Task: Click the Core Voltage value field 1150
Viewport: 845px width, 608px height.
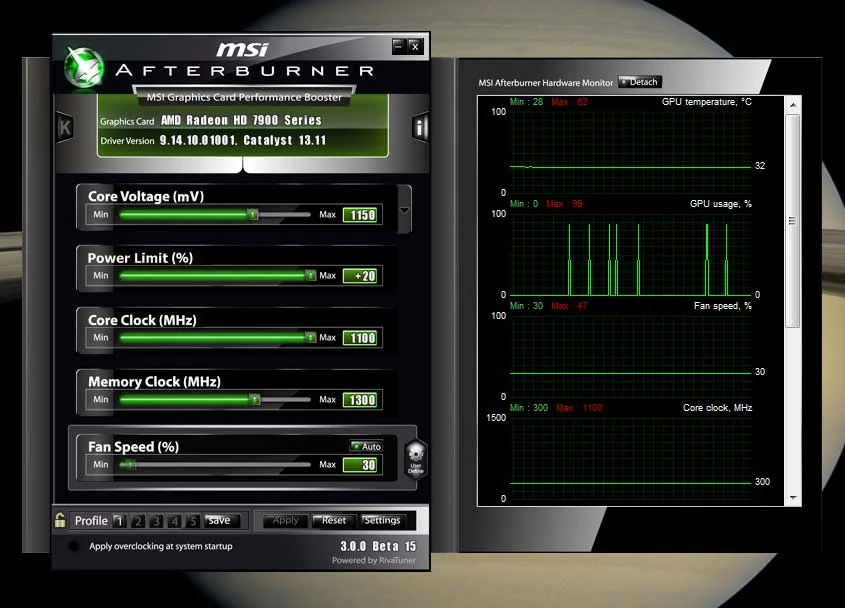Action: pyautogui.click(x=361, y=215)
